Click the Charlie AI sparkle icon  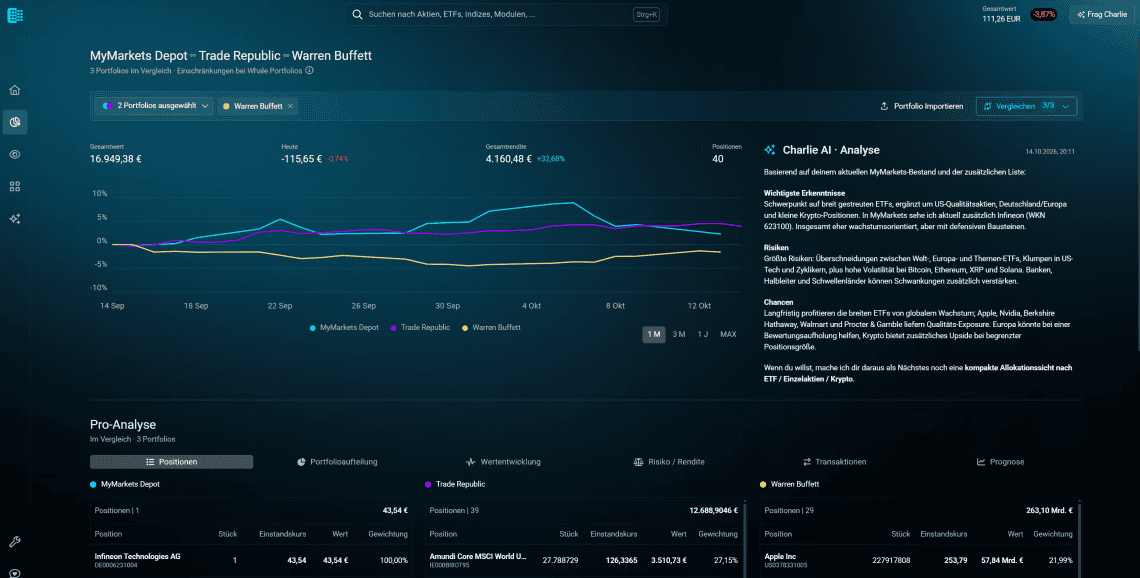[x=770, y=150]
